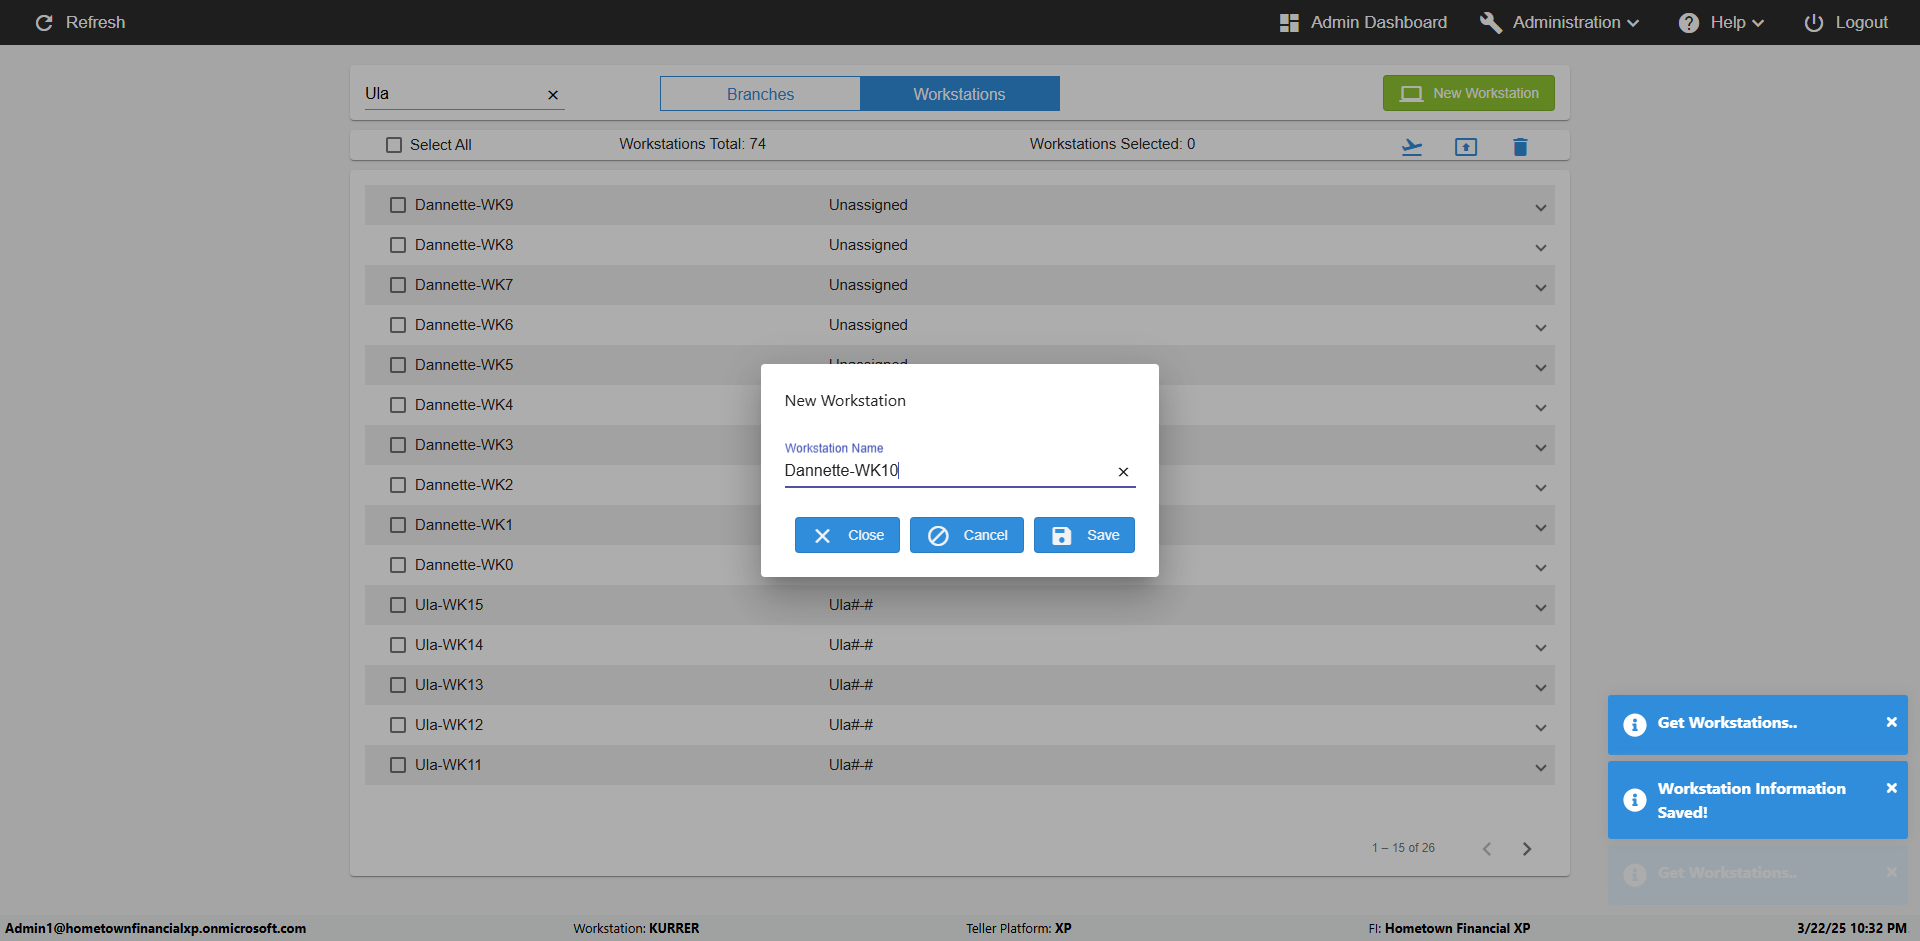Image resolution: width=1920 pixels, height=941 pixels.
Task: Open the Administration menu
Action: click(x=1560, y=22)
